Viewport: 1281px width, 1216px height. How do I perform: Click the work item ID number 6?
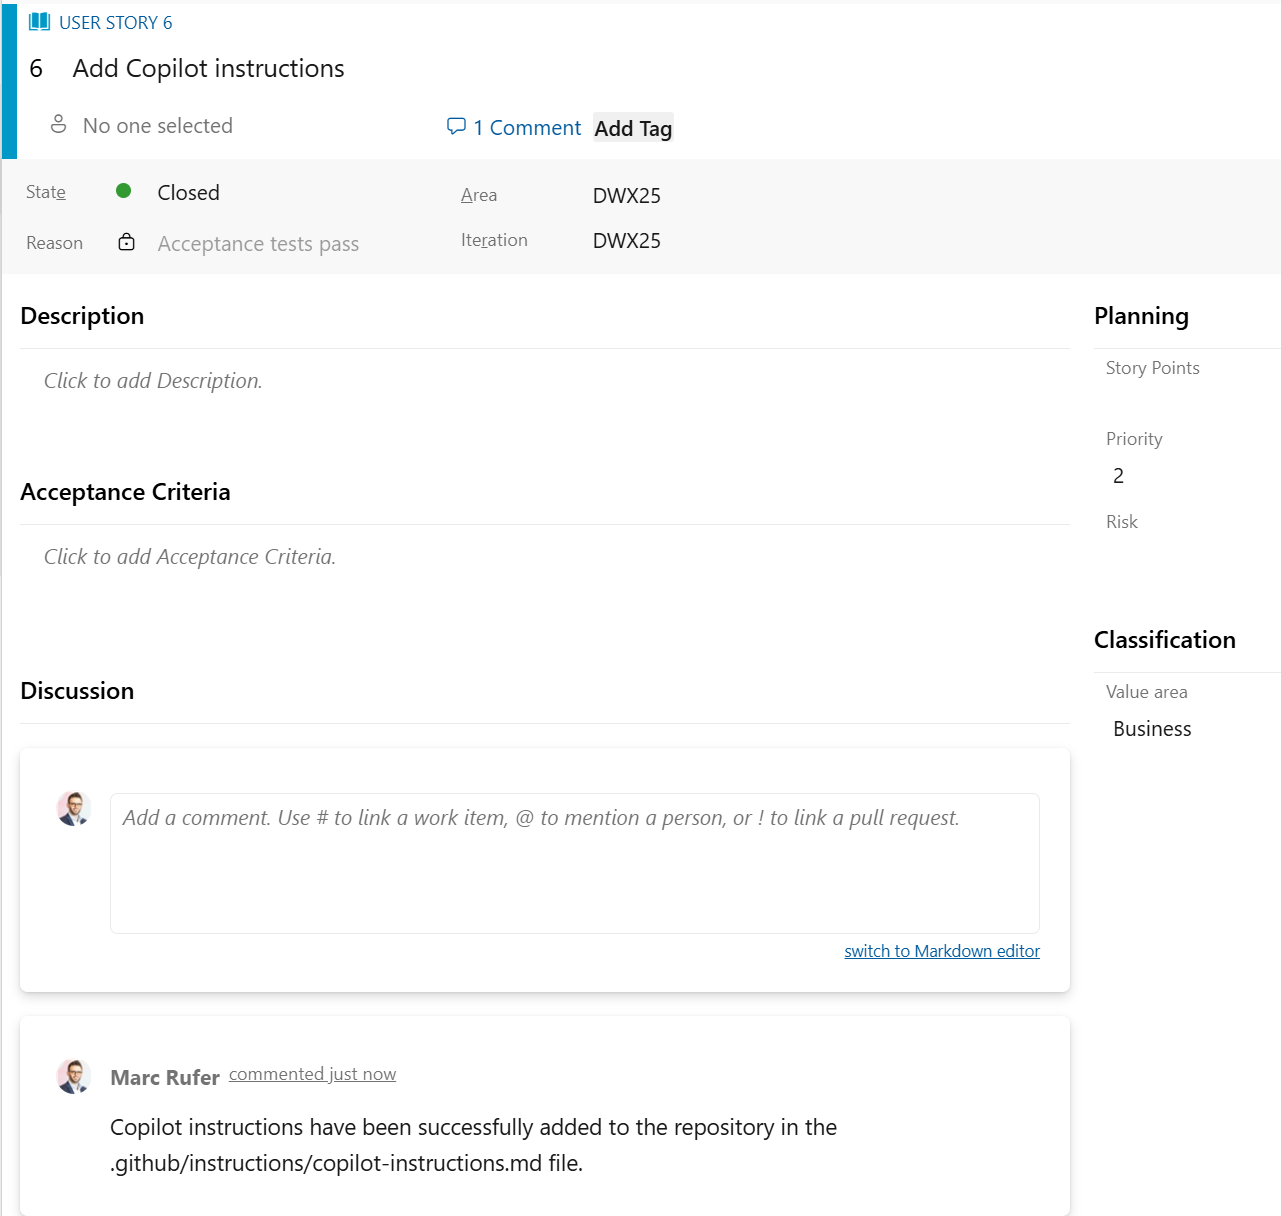(36, 68)
